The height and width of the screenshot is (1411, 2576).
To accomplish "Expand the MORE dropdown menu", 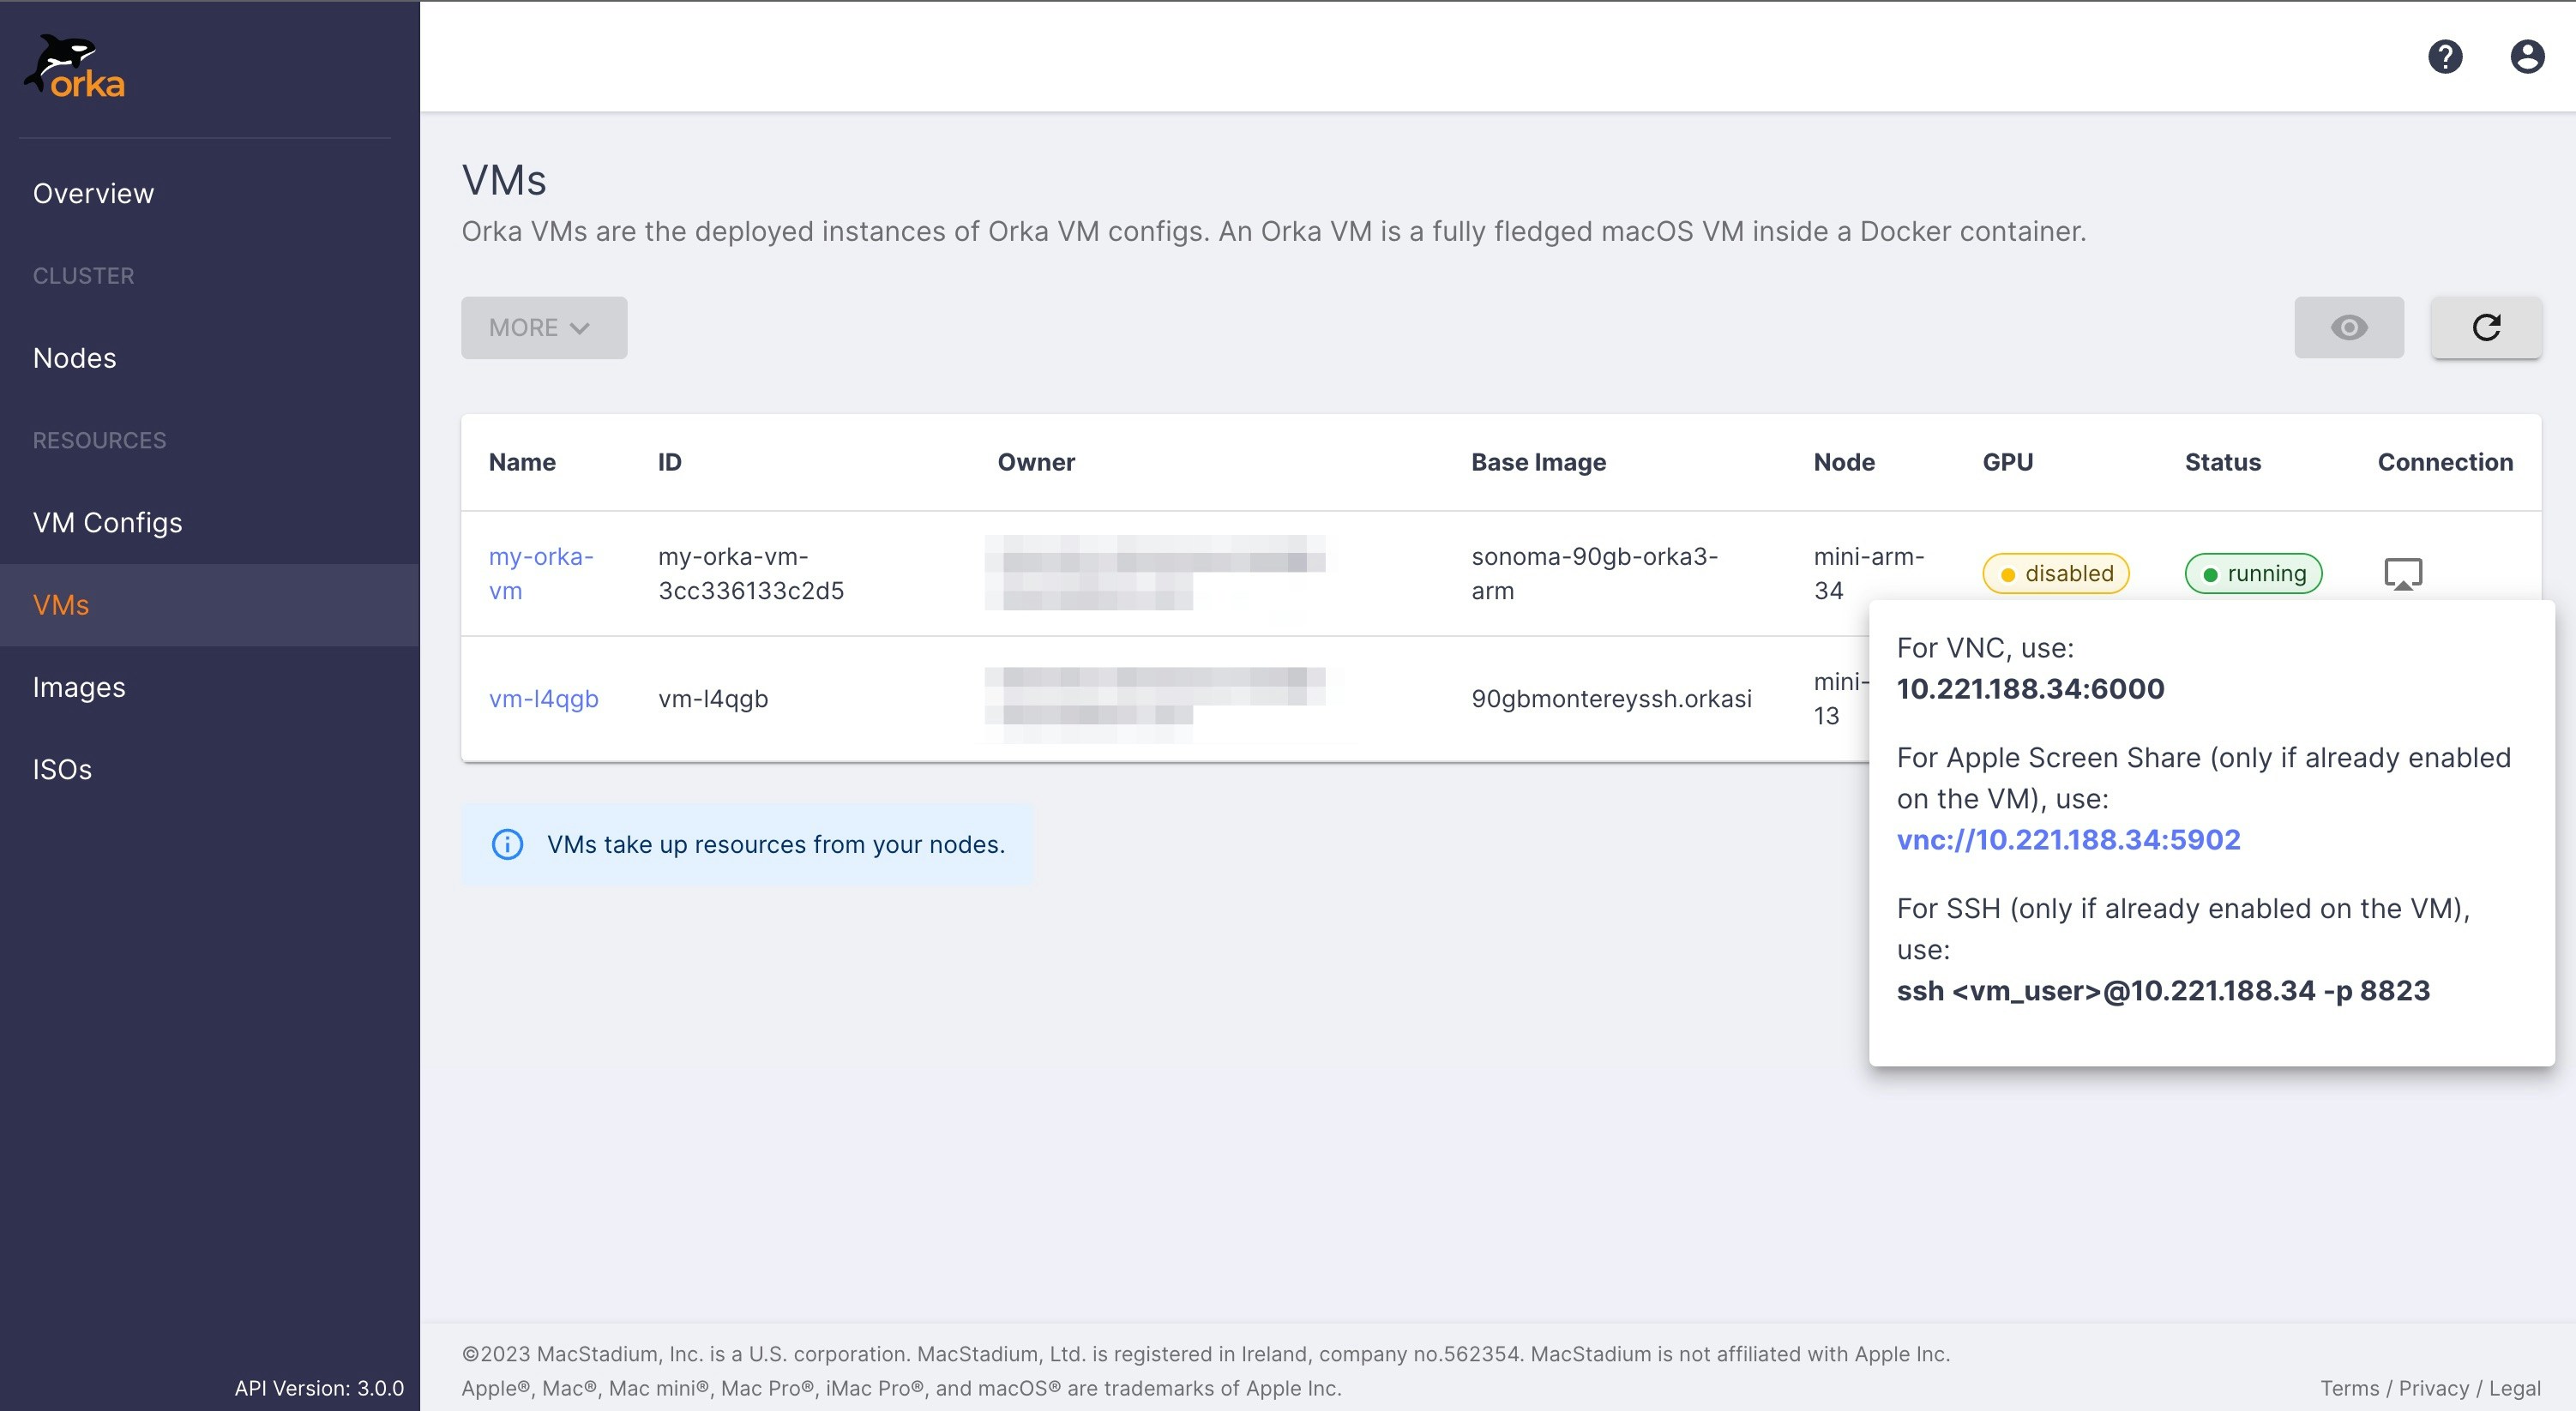I will (x=543, y=328).
